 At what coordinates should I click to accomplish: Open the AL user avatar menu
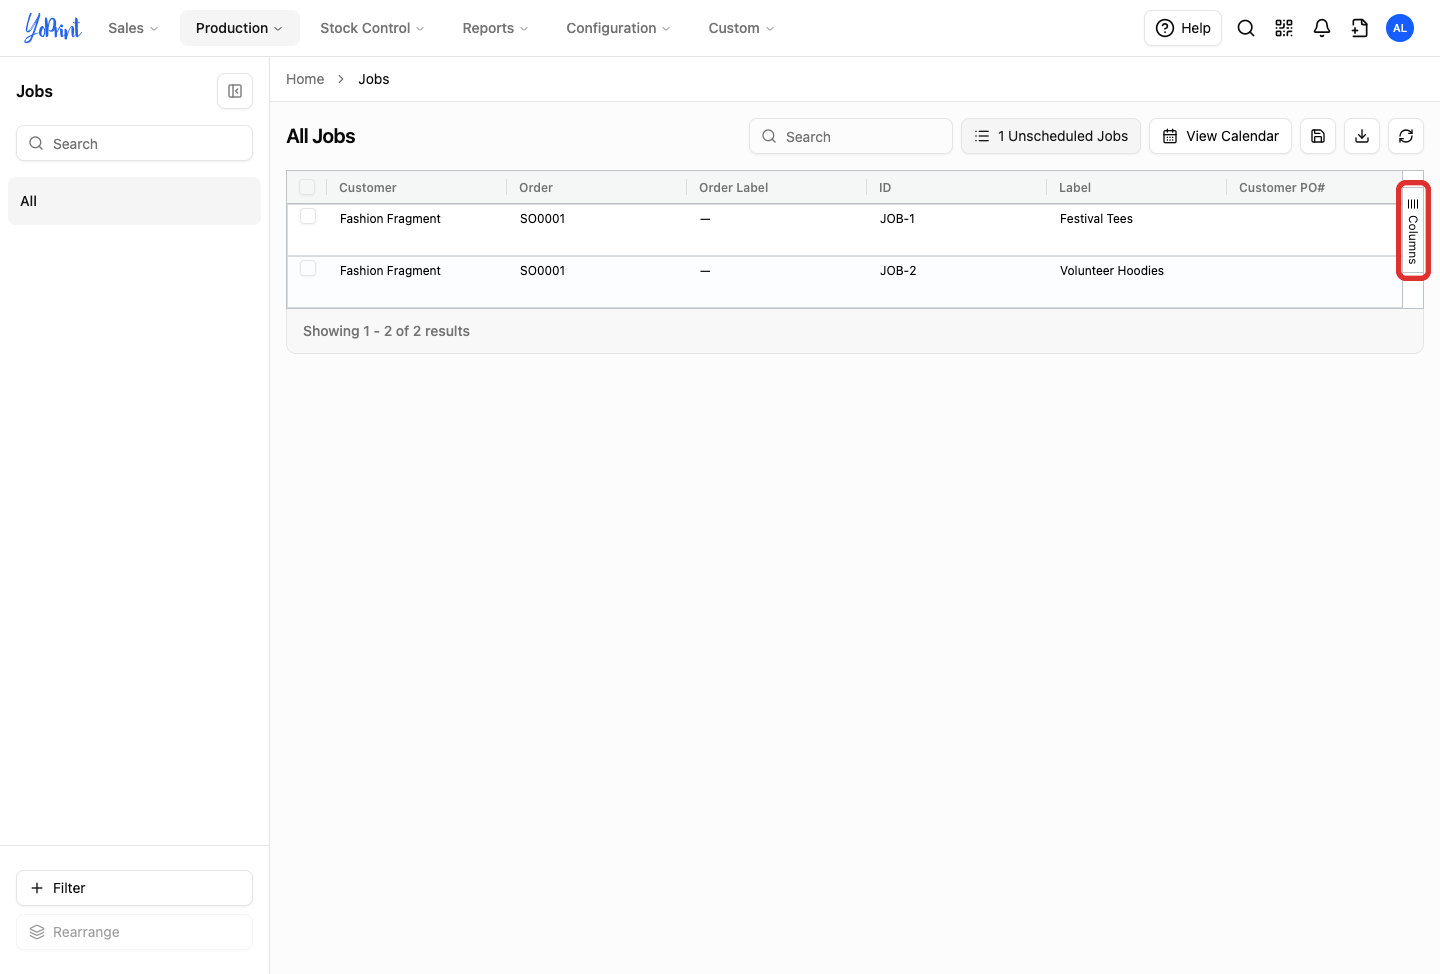tap(1400, 28)
